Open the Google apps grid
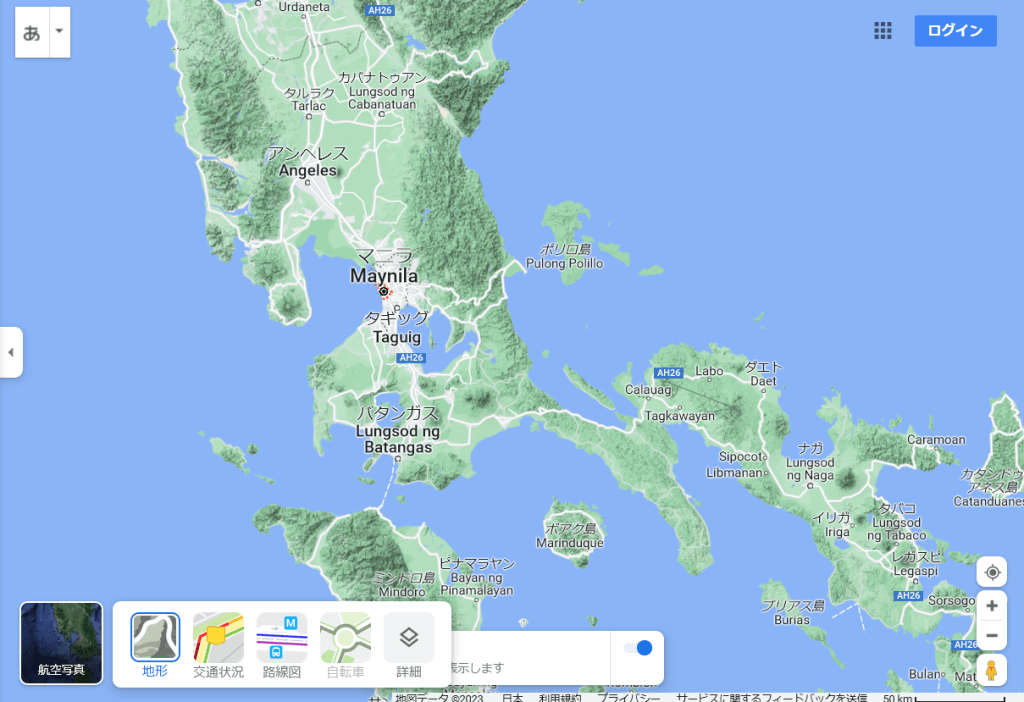 pos(883,31)
